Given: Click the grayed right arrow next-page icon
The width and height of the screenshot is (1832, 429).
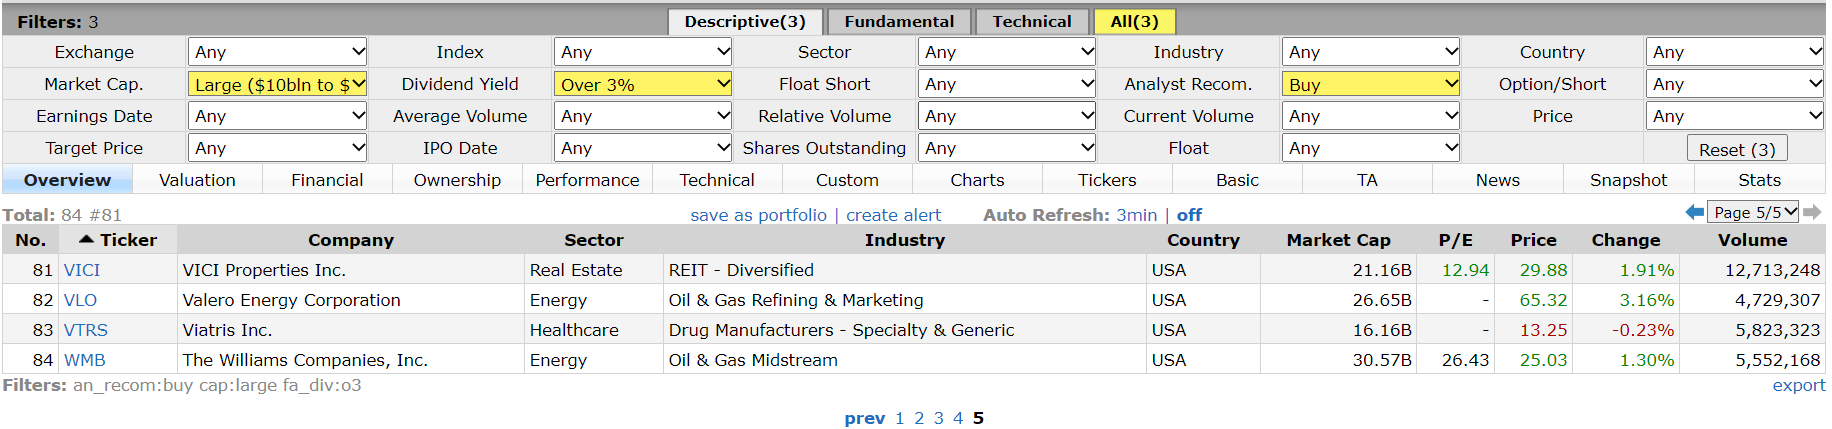Looking at the screenshot, I should click(x=1812, y=212).
